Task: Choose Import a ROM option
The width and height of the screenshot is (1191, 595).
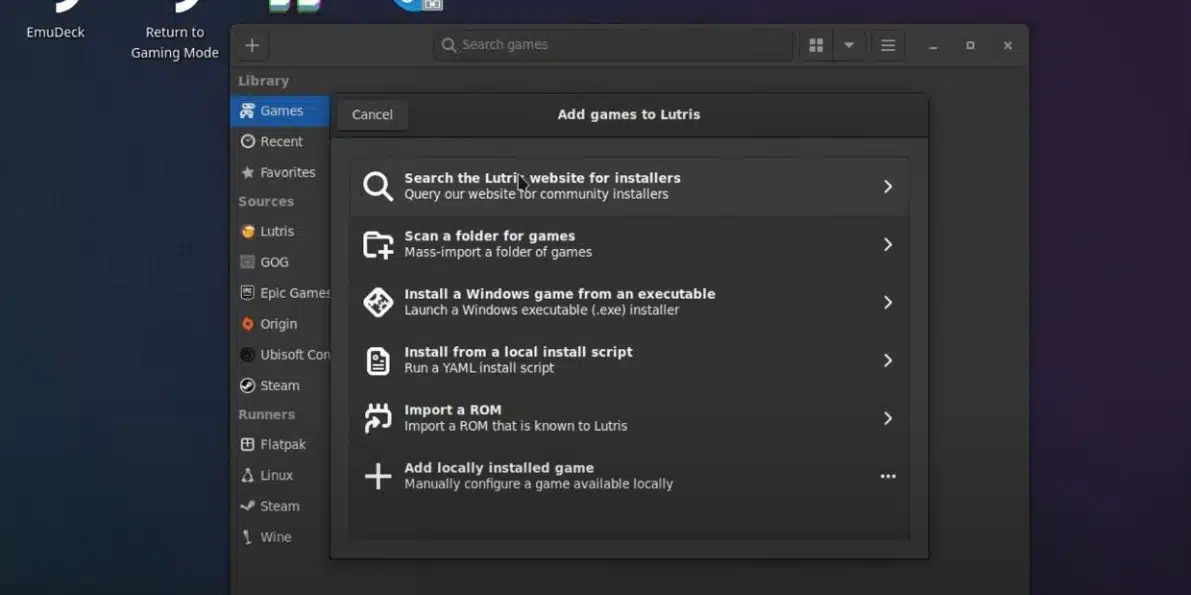Action: [x=629, y=418]
